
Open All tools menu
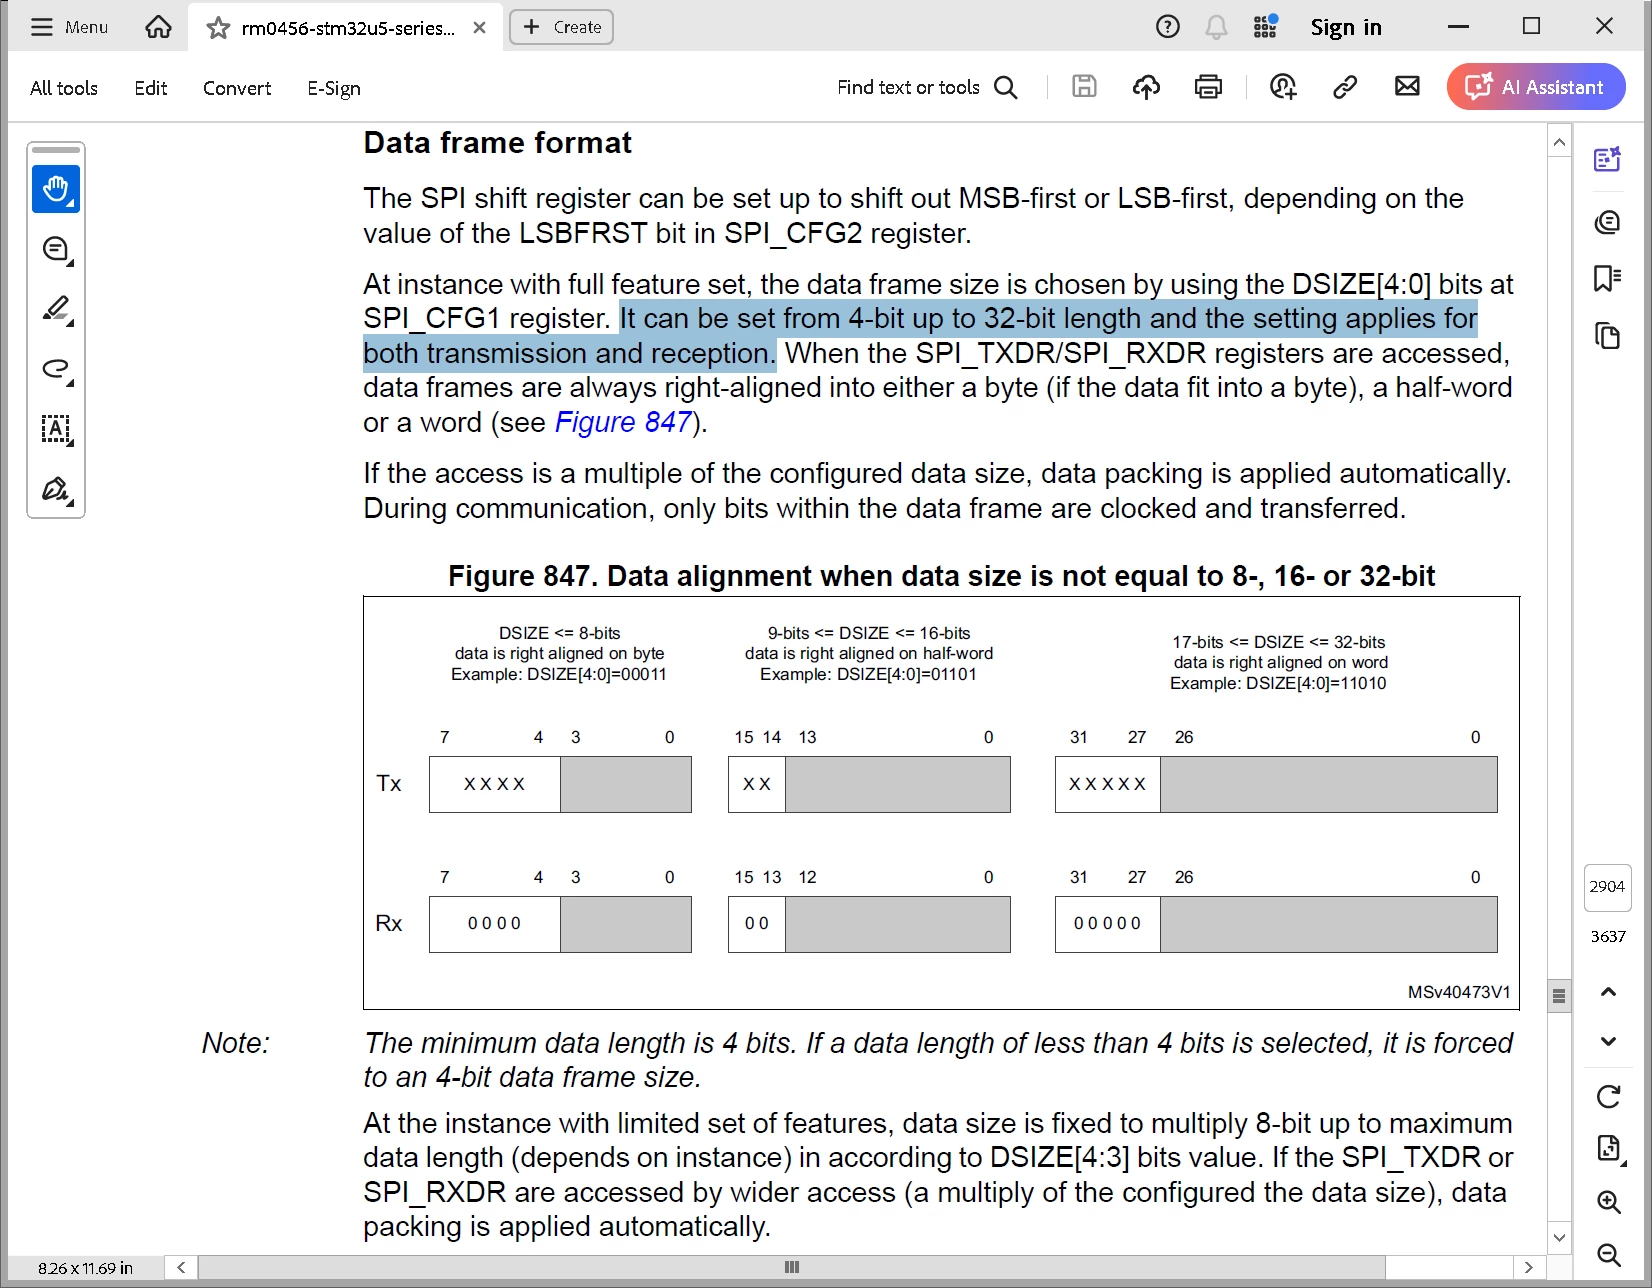pyautogui.click(x=64, y=88)
